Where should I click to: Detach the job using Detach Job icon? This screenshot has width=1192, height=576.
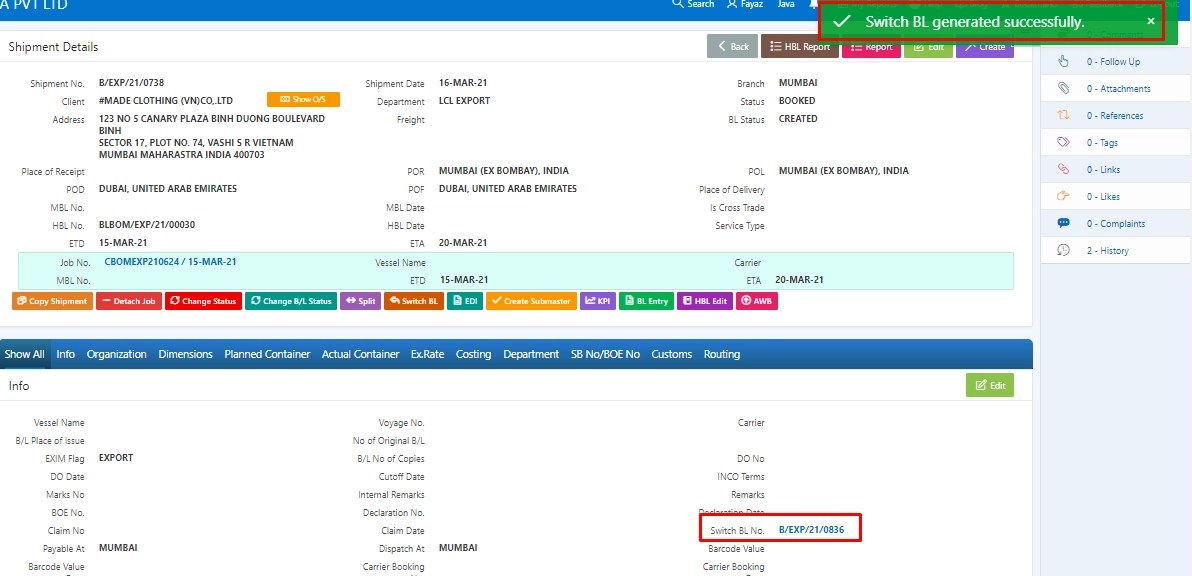click(x=128, y=300)
